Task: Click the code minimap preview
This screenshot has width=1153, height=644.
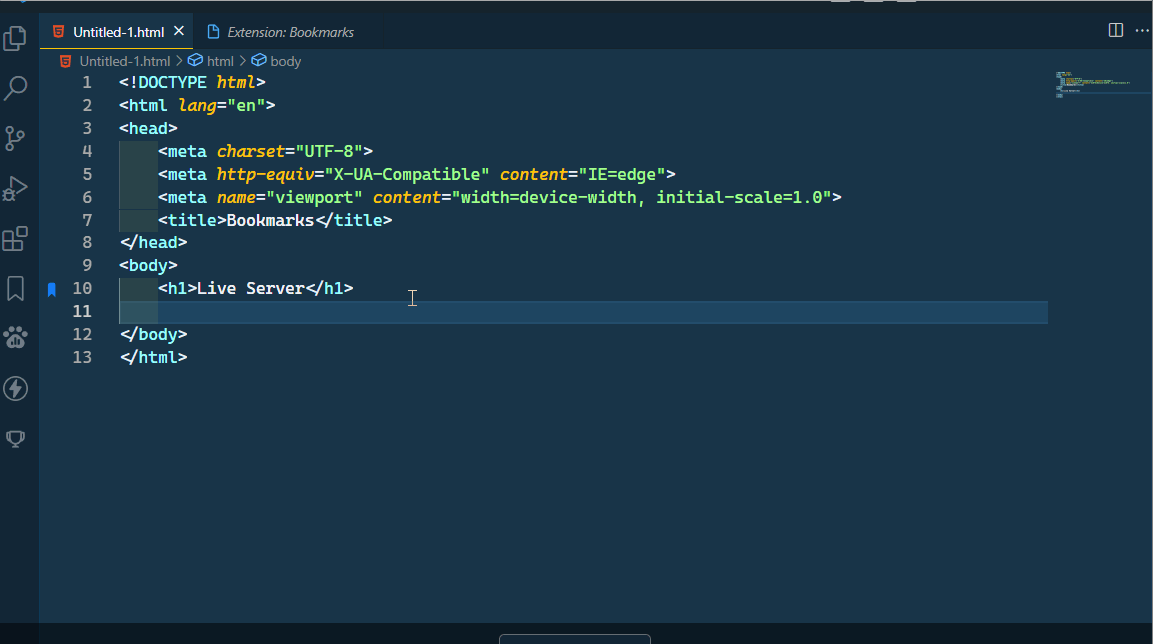Action: (x=1092, y=85)
